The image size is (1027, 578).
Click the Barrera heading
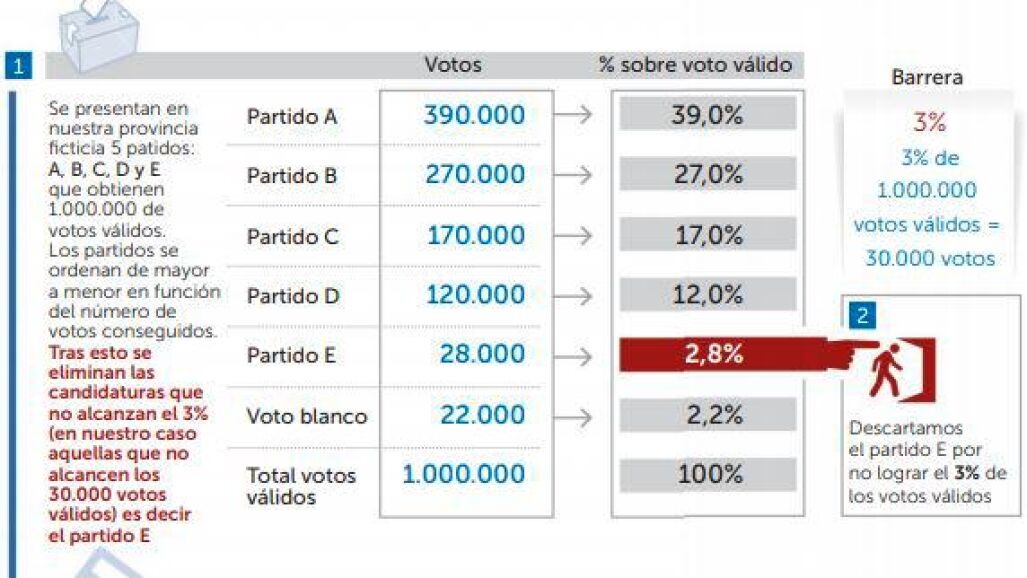point(926,78)
